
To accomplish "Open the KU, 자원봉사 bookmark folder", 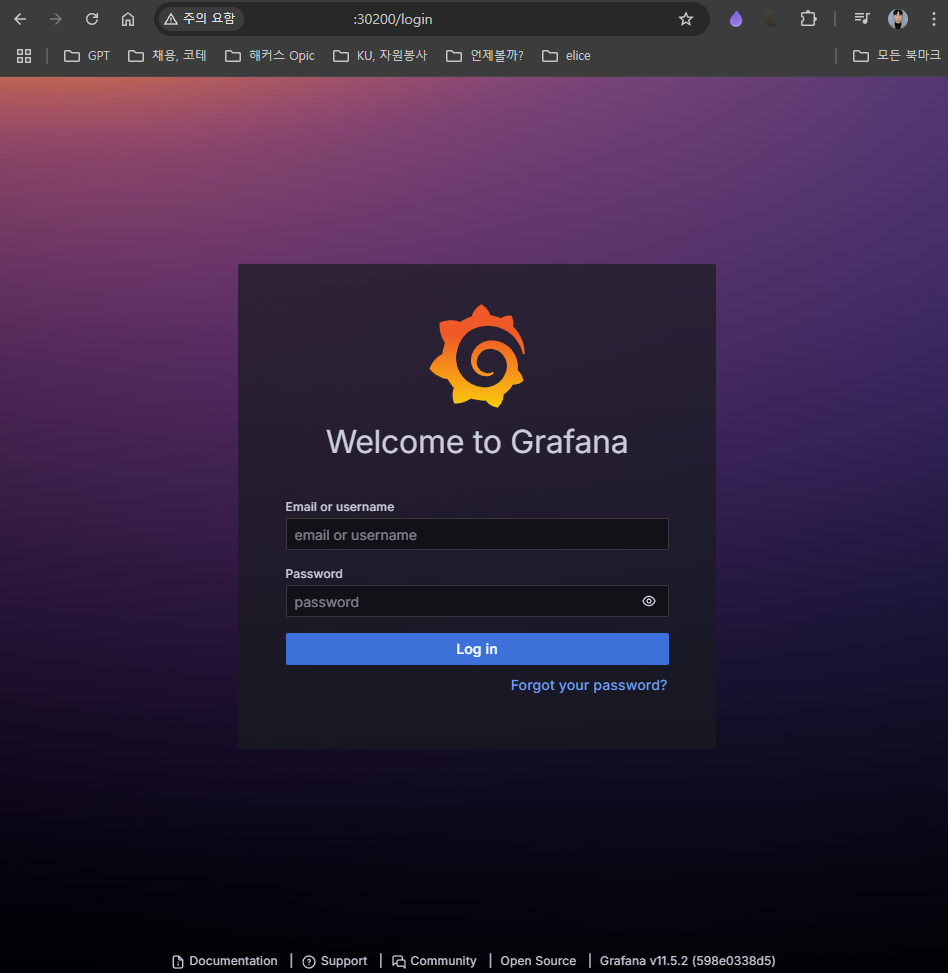I will [x=380, y=56].
